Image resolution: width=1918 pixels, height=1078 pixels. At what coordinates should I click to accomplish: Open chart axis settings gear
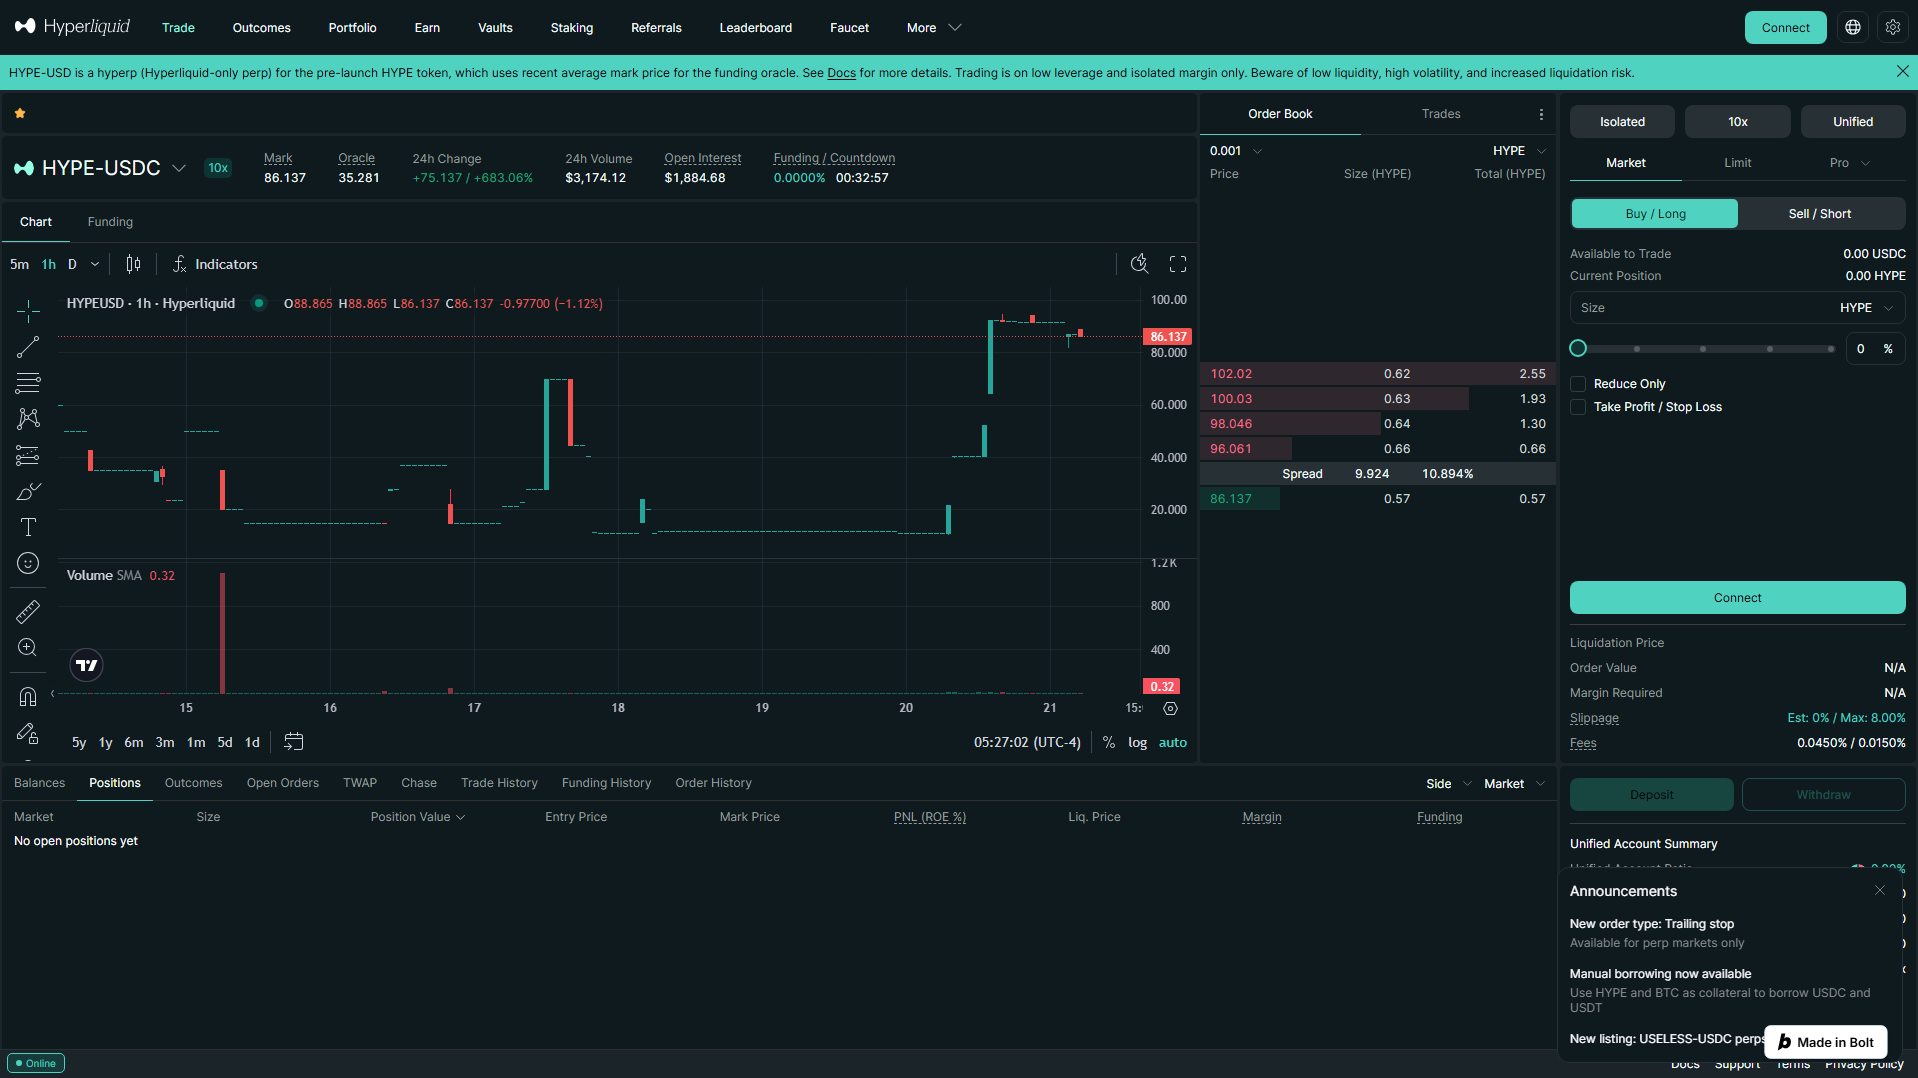point(1170,708)
